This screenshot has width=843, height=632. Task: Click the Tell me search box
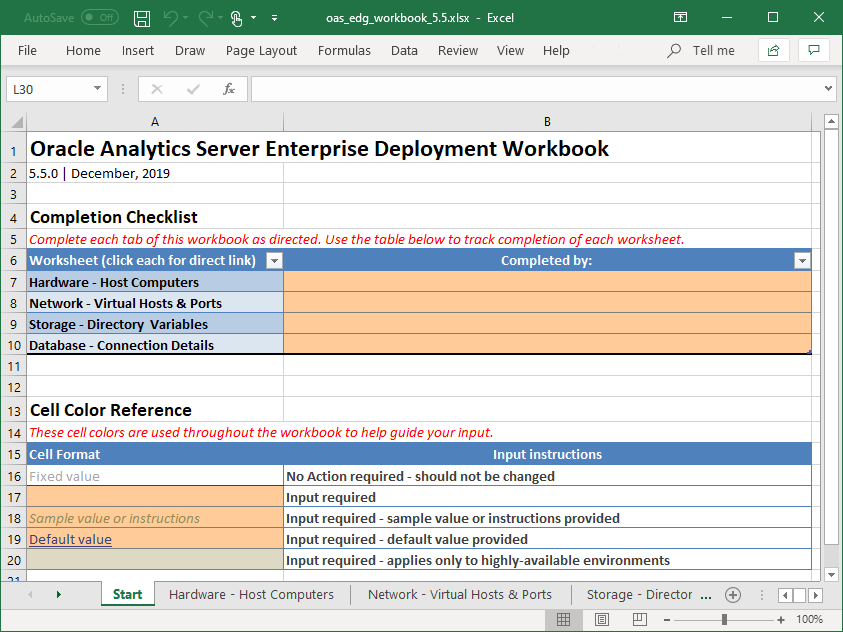[x=701, y=51]
